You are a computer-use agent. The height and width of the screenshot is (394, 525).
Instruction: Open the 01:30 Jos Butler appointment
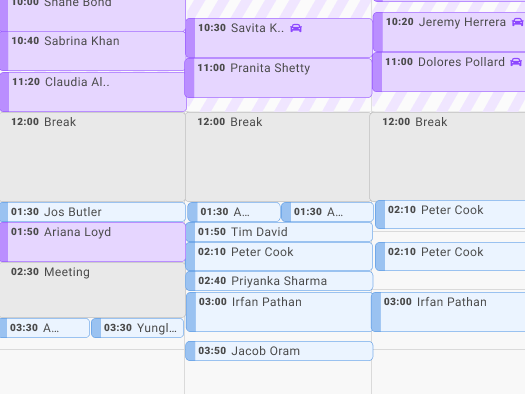click(93, 212)
